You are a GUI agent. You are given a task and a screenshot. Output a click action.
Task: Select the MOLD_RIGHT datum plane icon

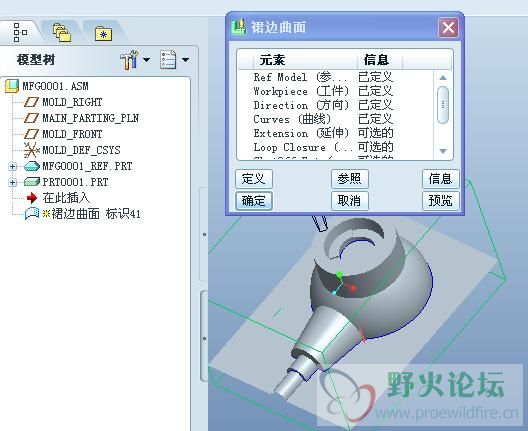tap(32, 102)
